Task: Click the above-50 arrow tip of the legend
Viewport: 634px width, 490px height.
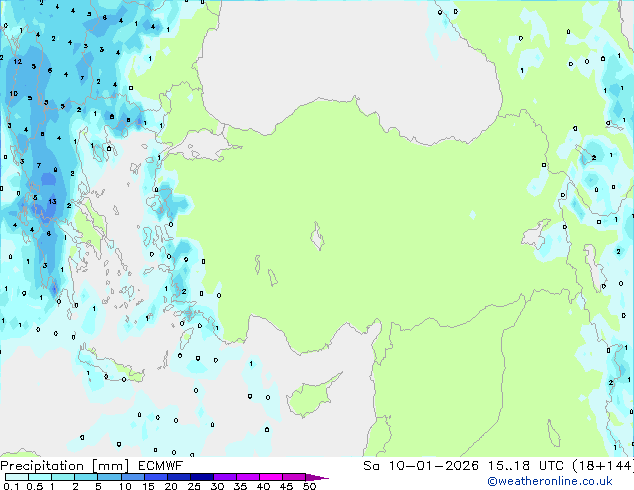Action: pos(317,477)
